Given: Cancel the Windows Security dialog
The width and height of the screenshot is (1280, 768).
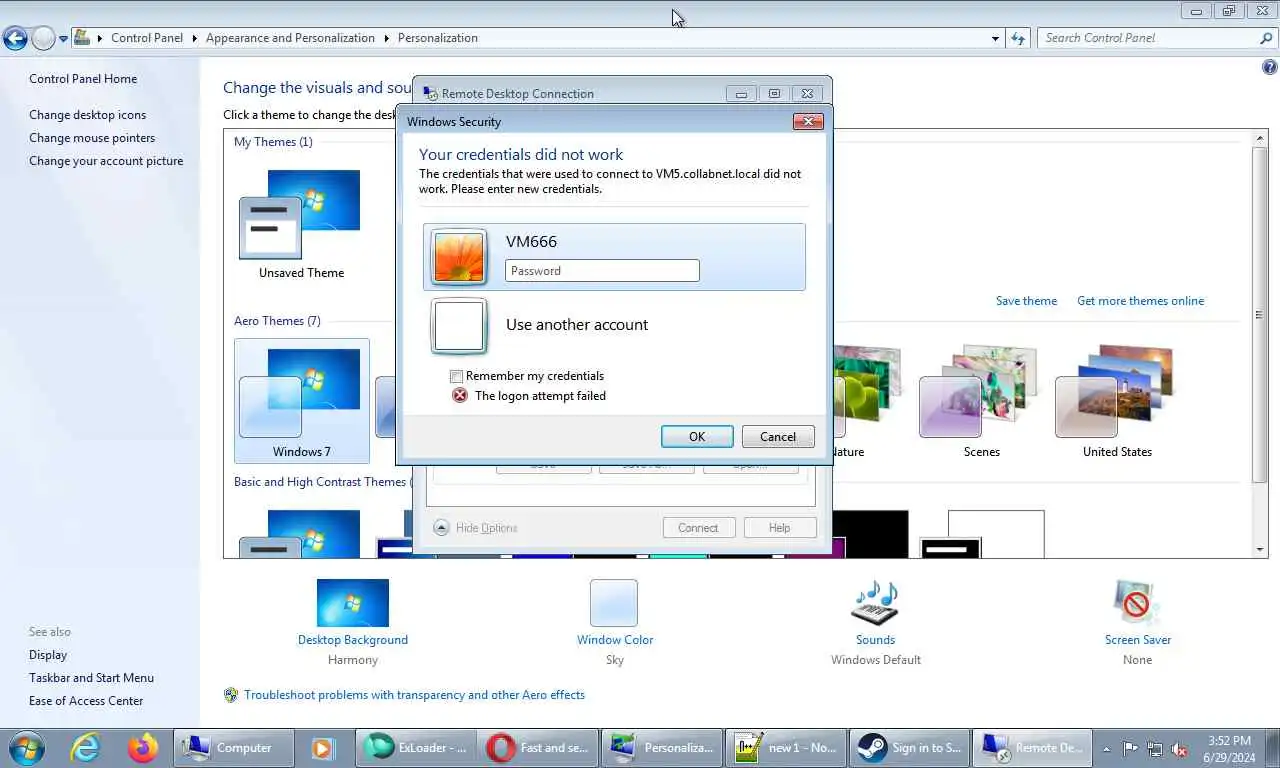Looking at the screenshot, I should click(777, 436).
